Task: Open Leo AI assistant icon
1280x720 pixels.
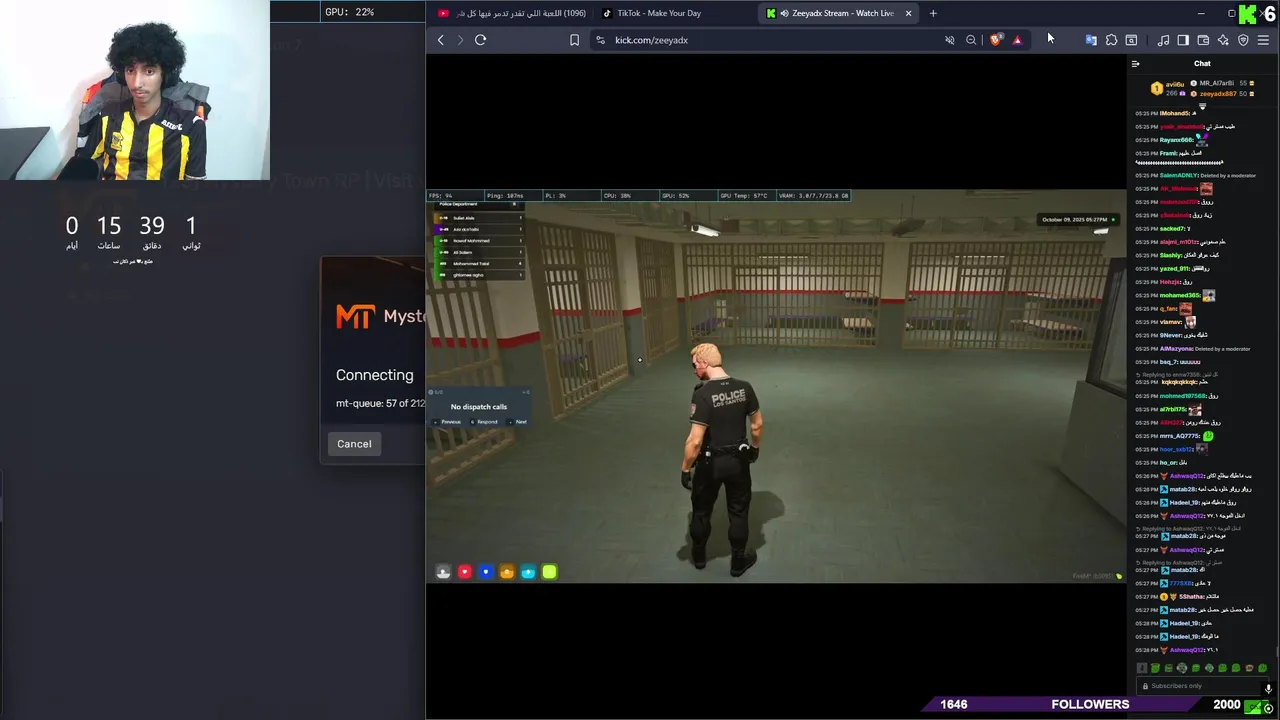Action: [x=1223, y=40]
